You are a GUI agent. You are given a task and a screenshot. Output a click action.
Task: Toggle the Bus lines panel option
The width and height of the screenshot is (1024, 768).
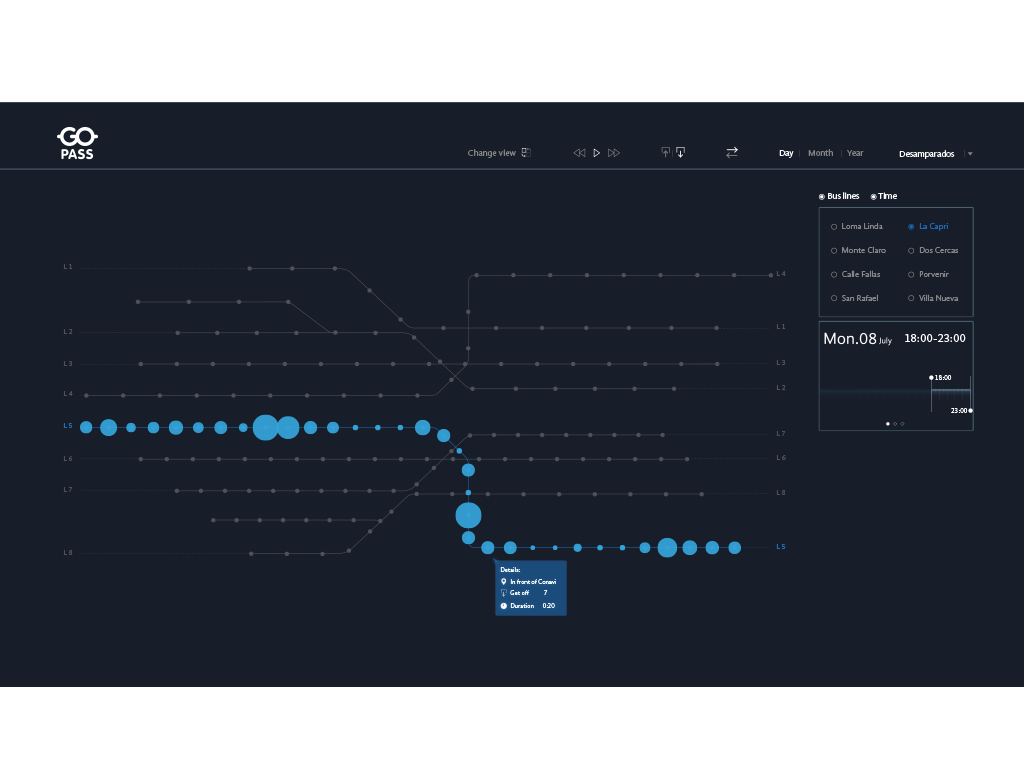click(822, 197)
